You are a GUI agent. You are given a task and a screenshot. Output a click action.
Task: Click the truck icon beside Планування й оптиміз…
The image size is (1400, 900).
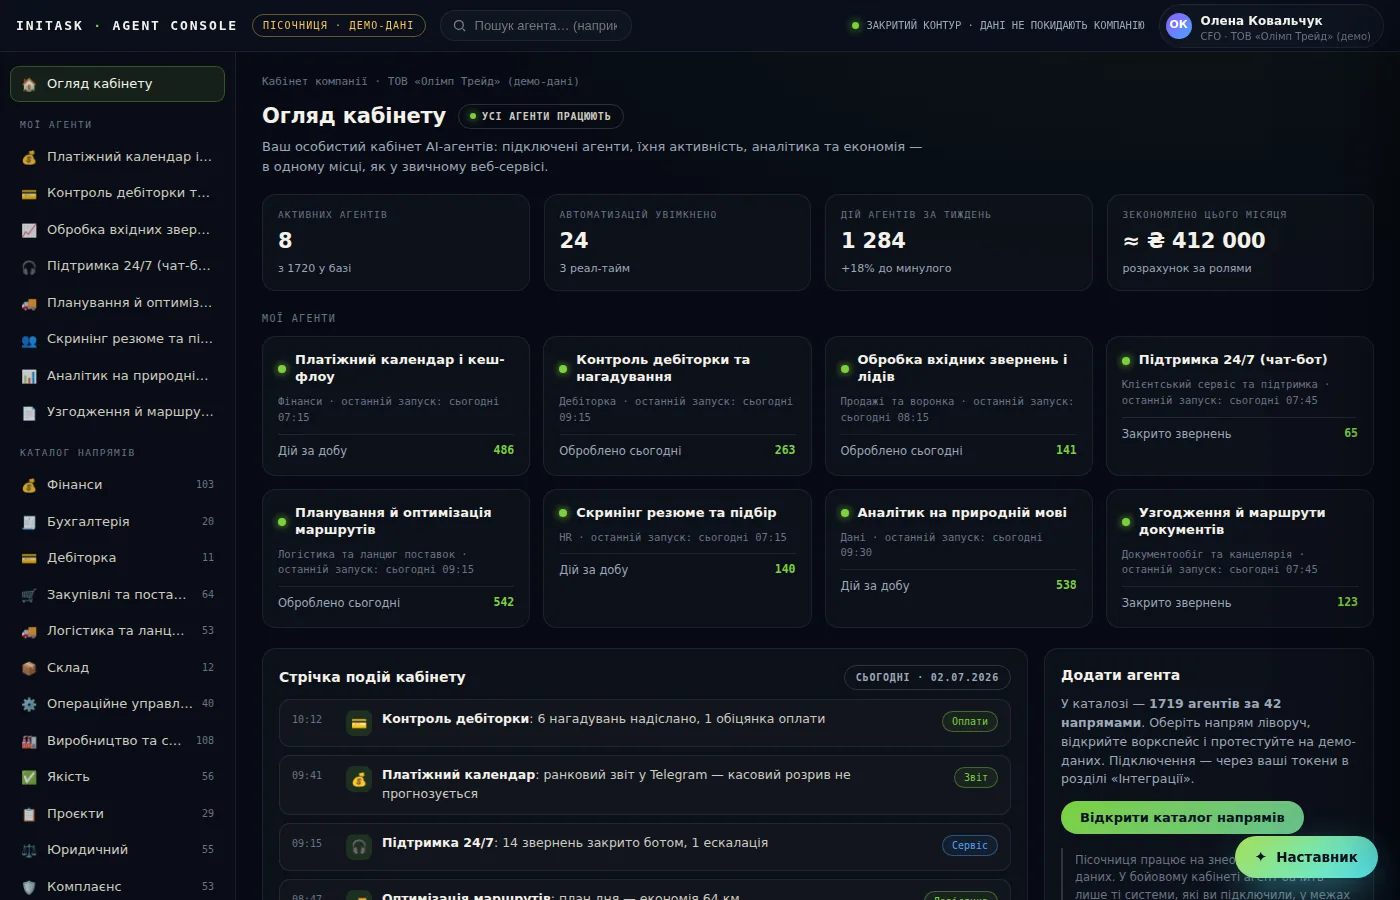29,303
